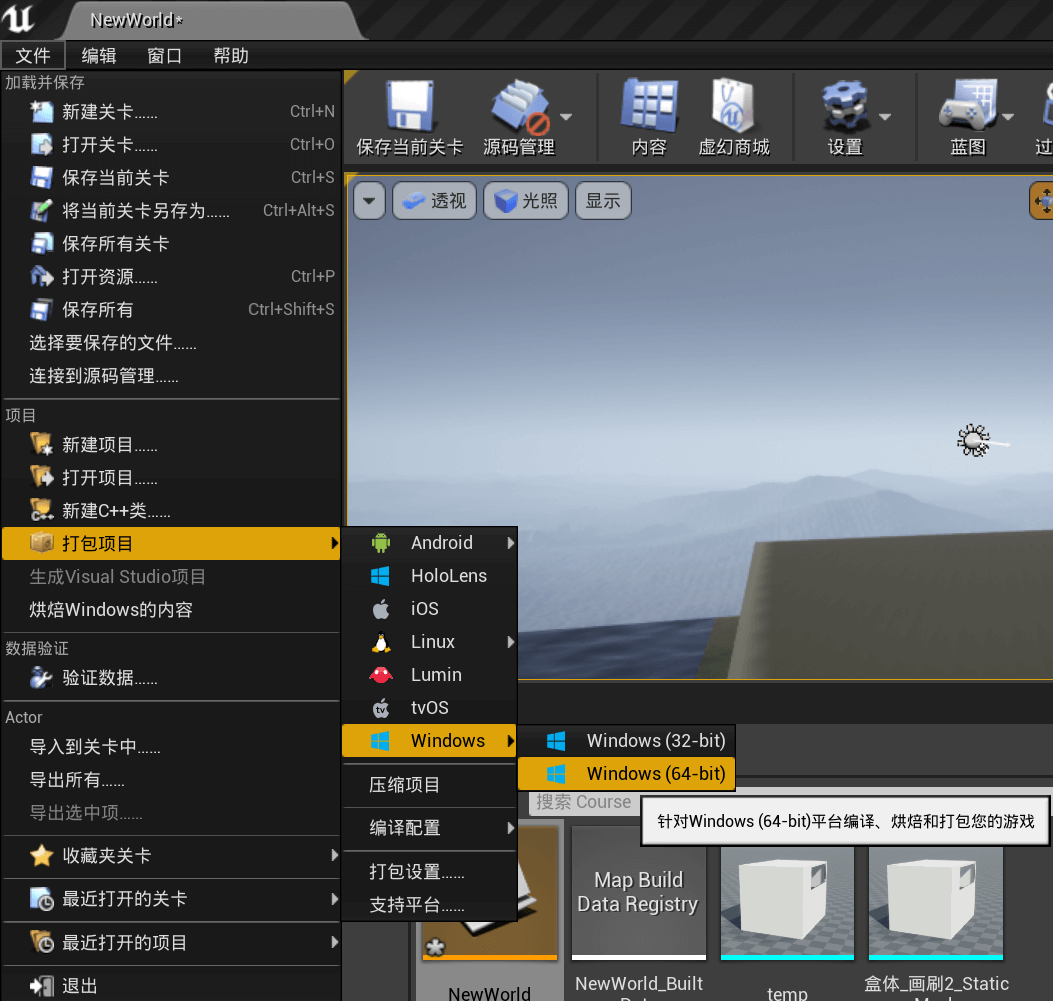Choose the Lumin packaging option
This screenshot has height=1001, width=1053.
[x=429, y=674]
